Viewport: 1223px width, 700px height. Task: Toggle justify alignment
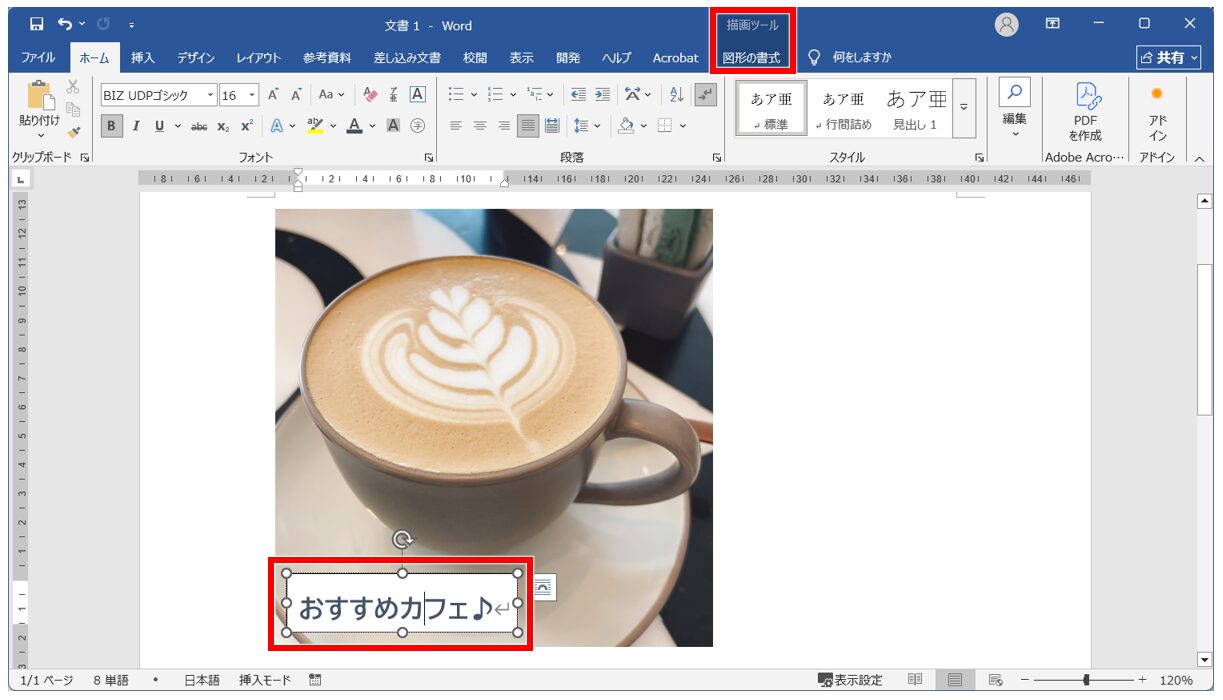coord(529,126)
